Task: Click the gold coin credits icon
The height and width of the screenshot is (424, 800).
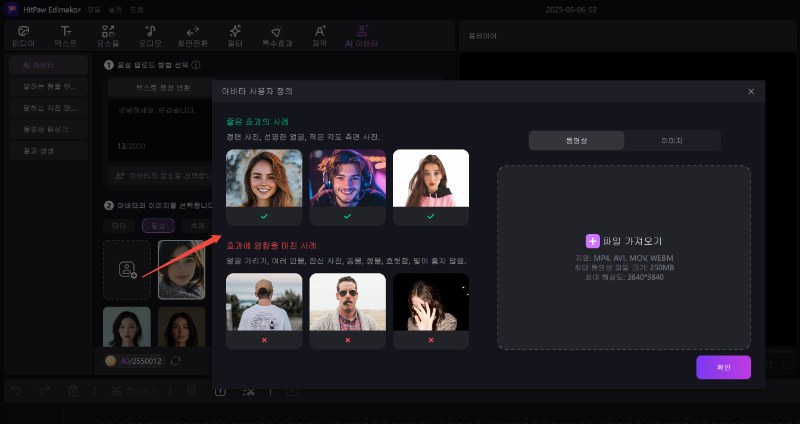Action: [x=110, y=361]
